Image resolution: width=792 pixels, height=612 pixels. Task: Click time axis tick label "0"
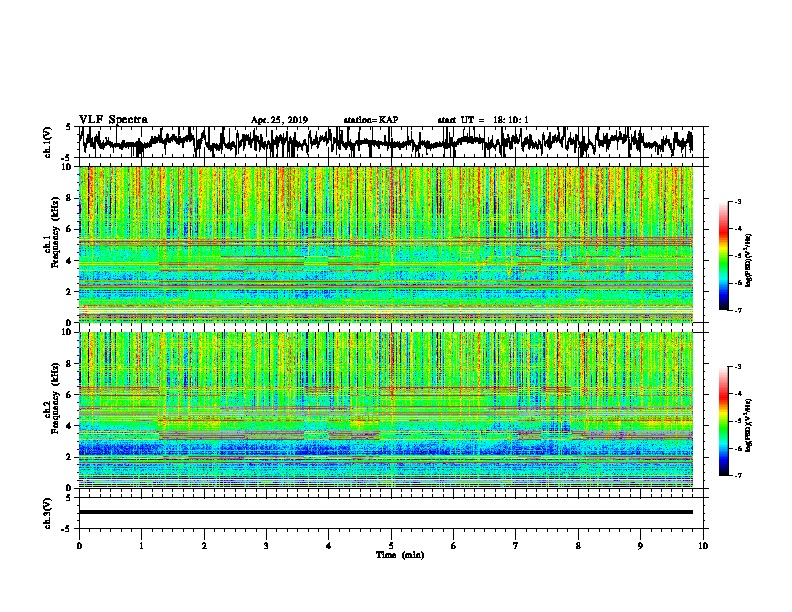79,546
